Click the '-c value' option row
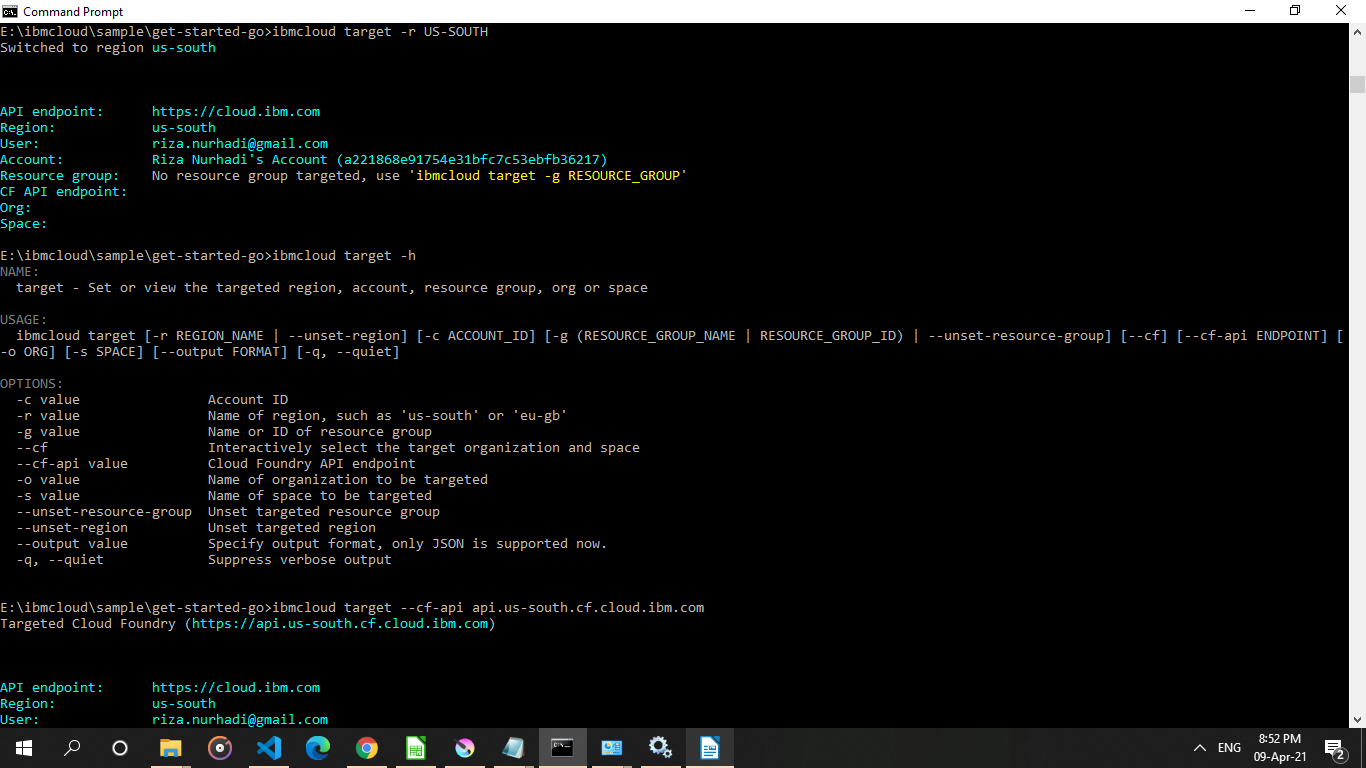This screenshot has width=1366, height=768. tap(152, 400)
